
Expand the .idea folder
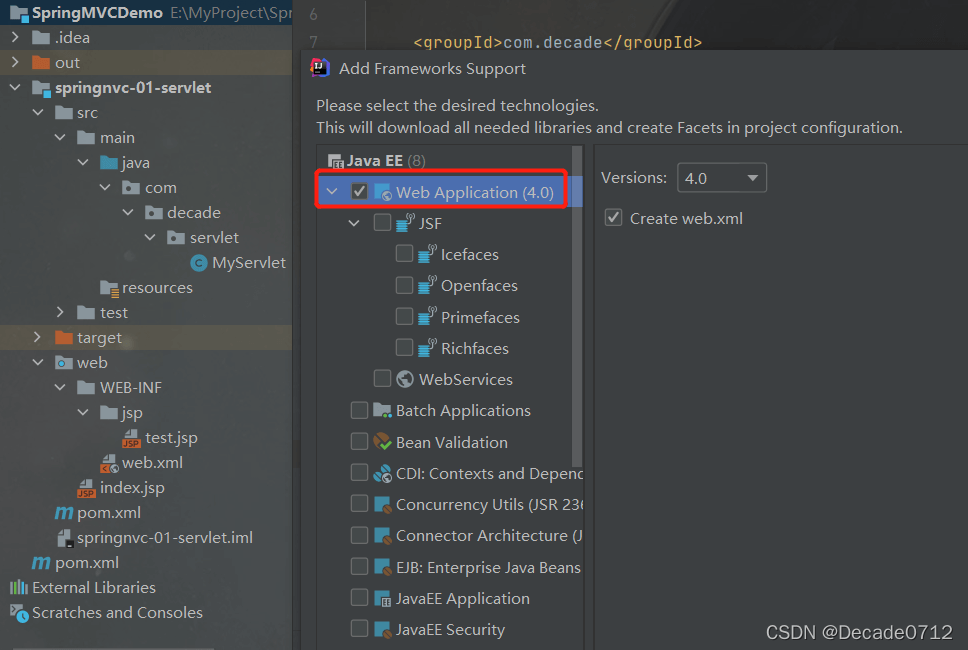point(15,38)
